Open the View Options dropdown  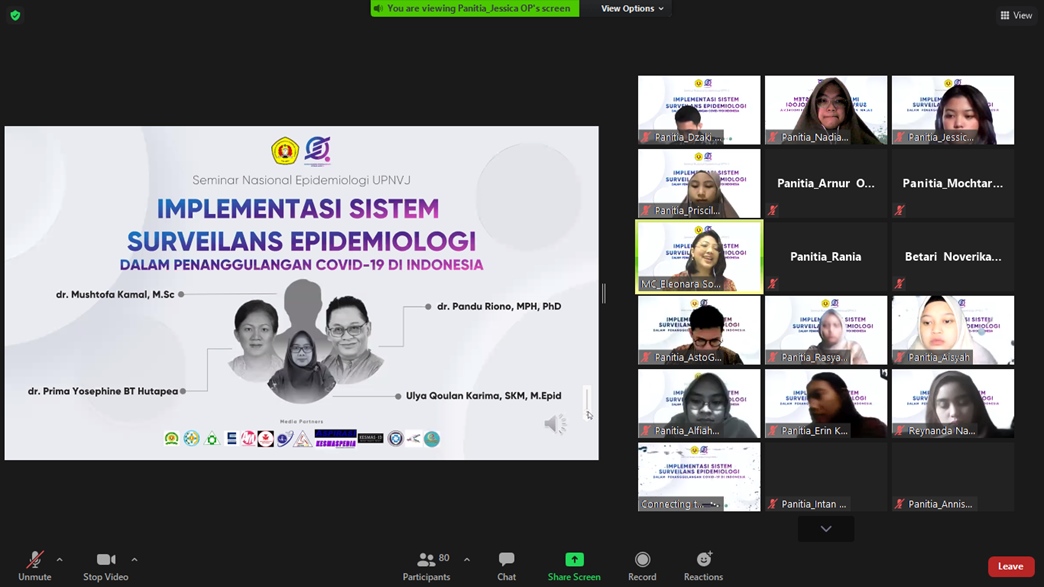[632, 9]
